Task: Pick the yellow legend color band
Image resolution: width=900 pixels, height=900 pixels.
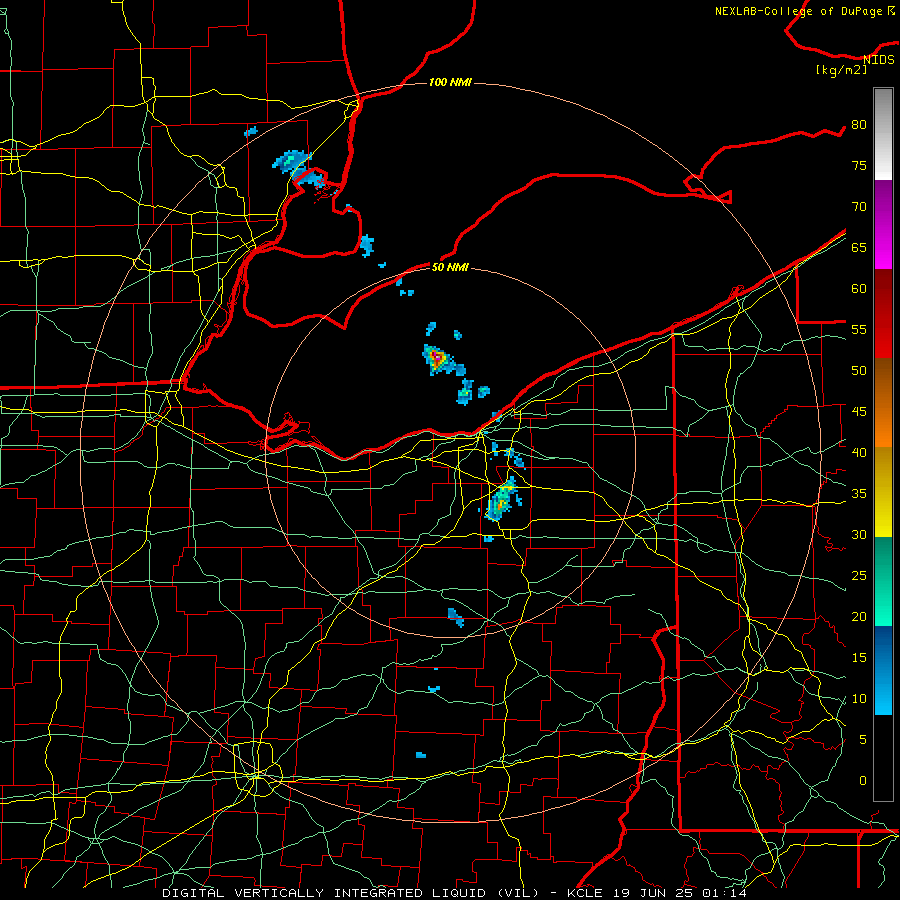Action: coord(883,492)
